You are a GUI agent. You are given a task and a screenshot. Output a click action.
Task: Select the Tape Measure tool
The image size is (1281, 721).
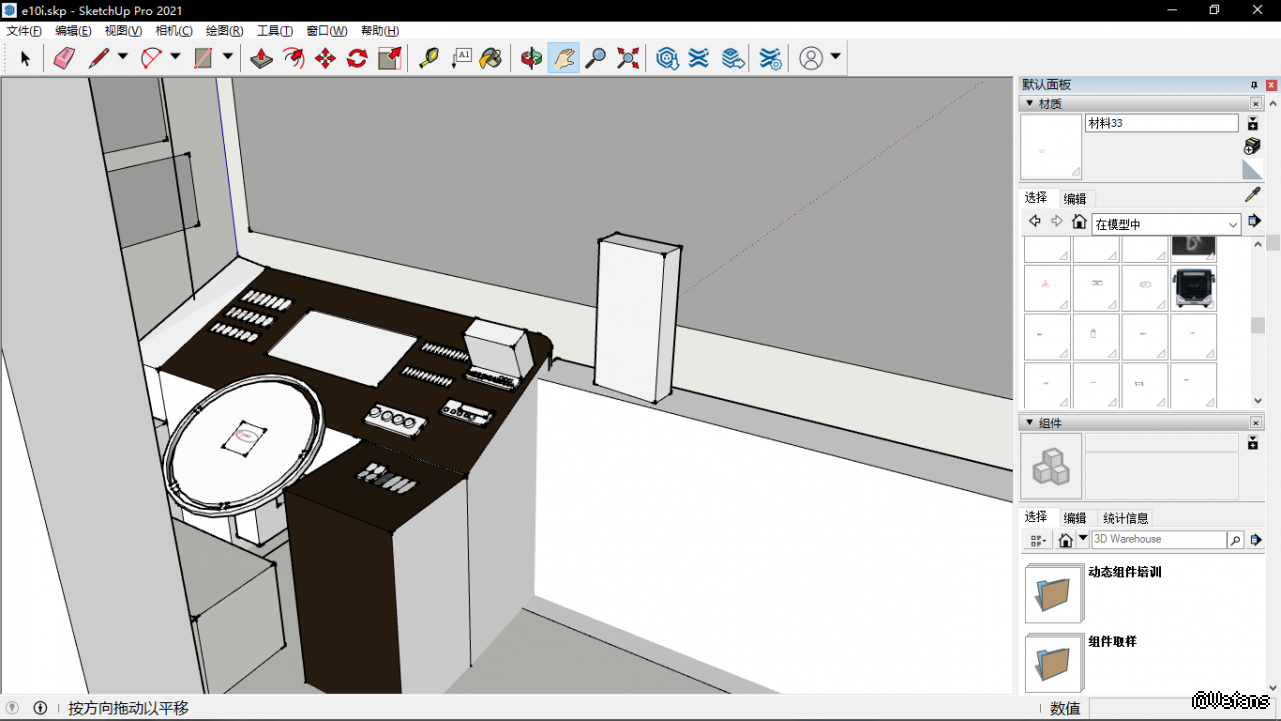429,58
